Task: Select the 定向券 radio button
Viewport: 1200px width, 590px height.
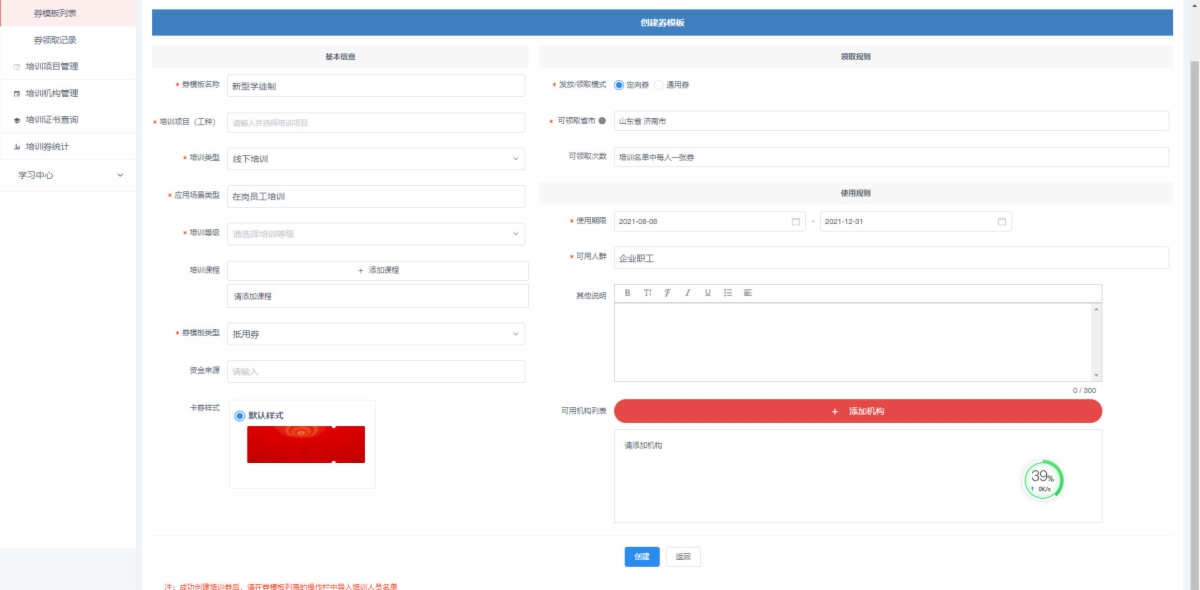Action: click(619, 85)
